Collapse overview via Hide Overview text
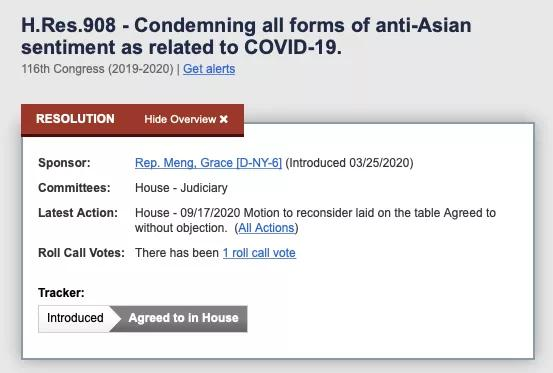The width and height of the screenshot is (553, 373). click(180, 119)
